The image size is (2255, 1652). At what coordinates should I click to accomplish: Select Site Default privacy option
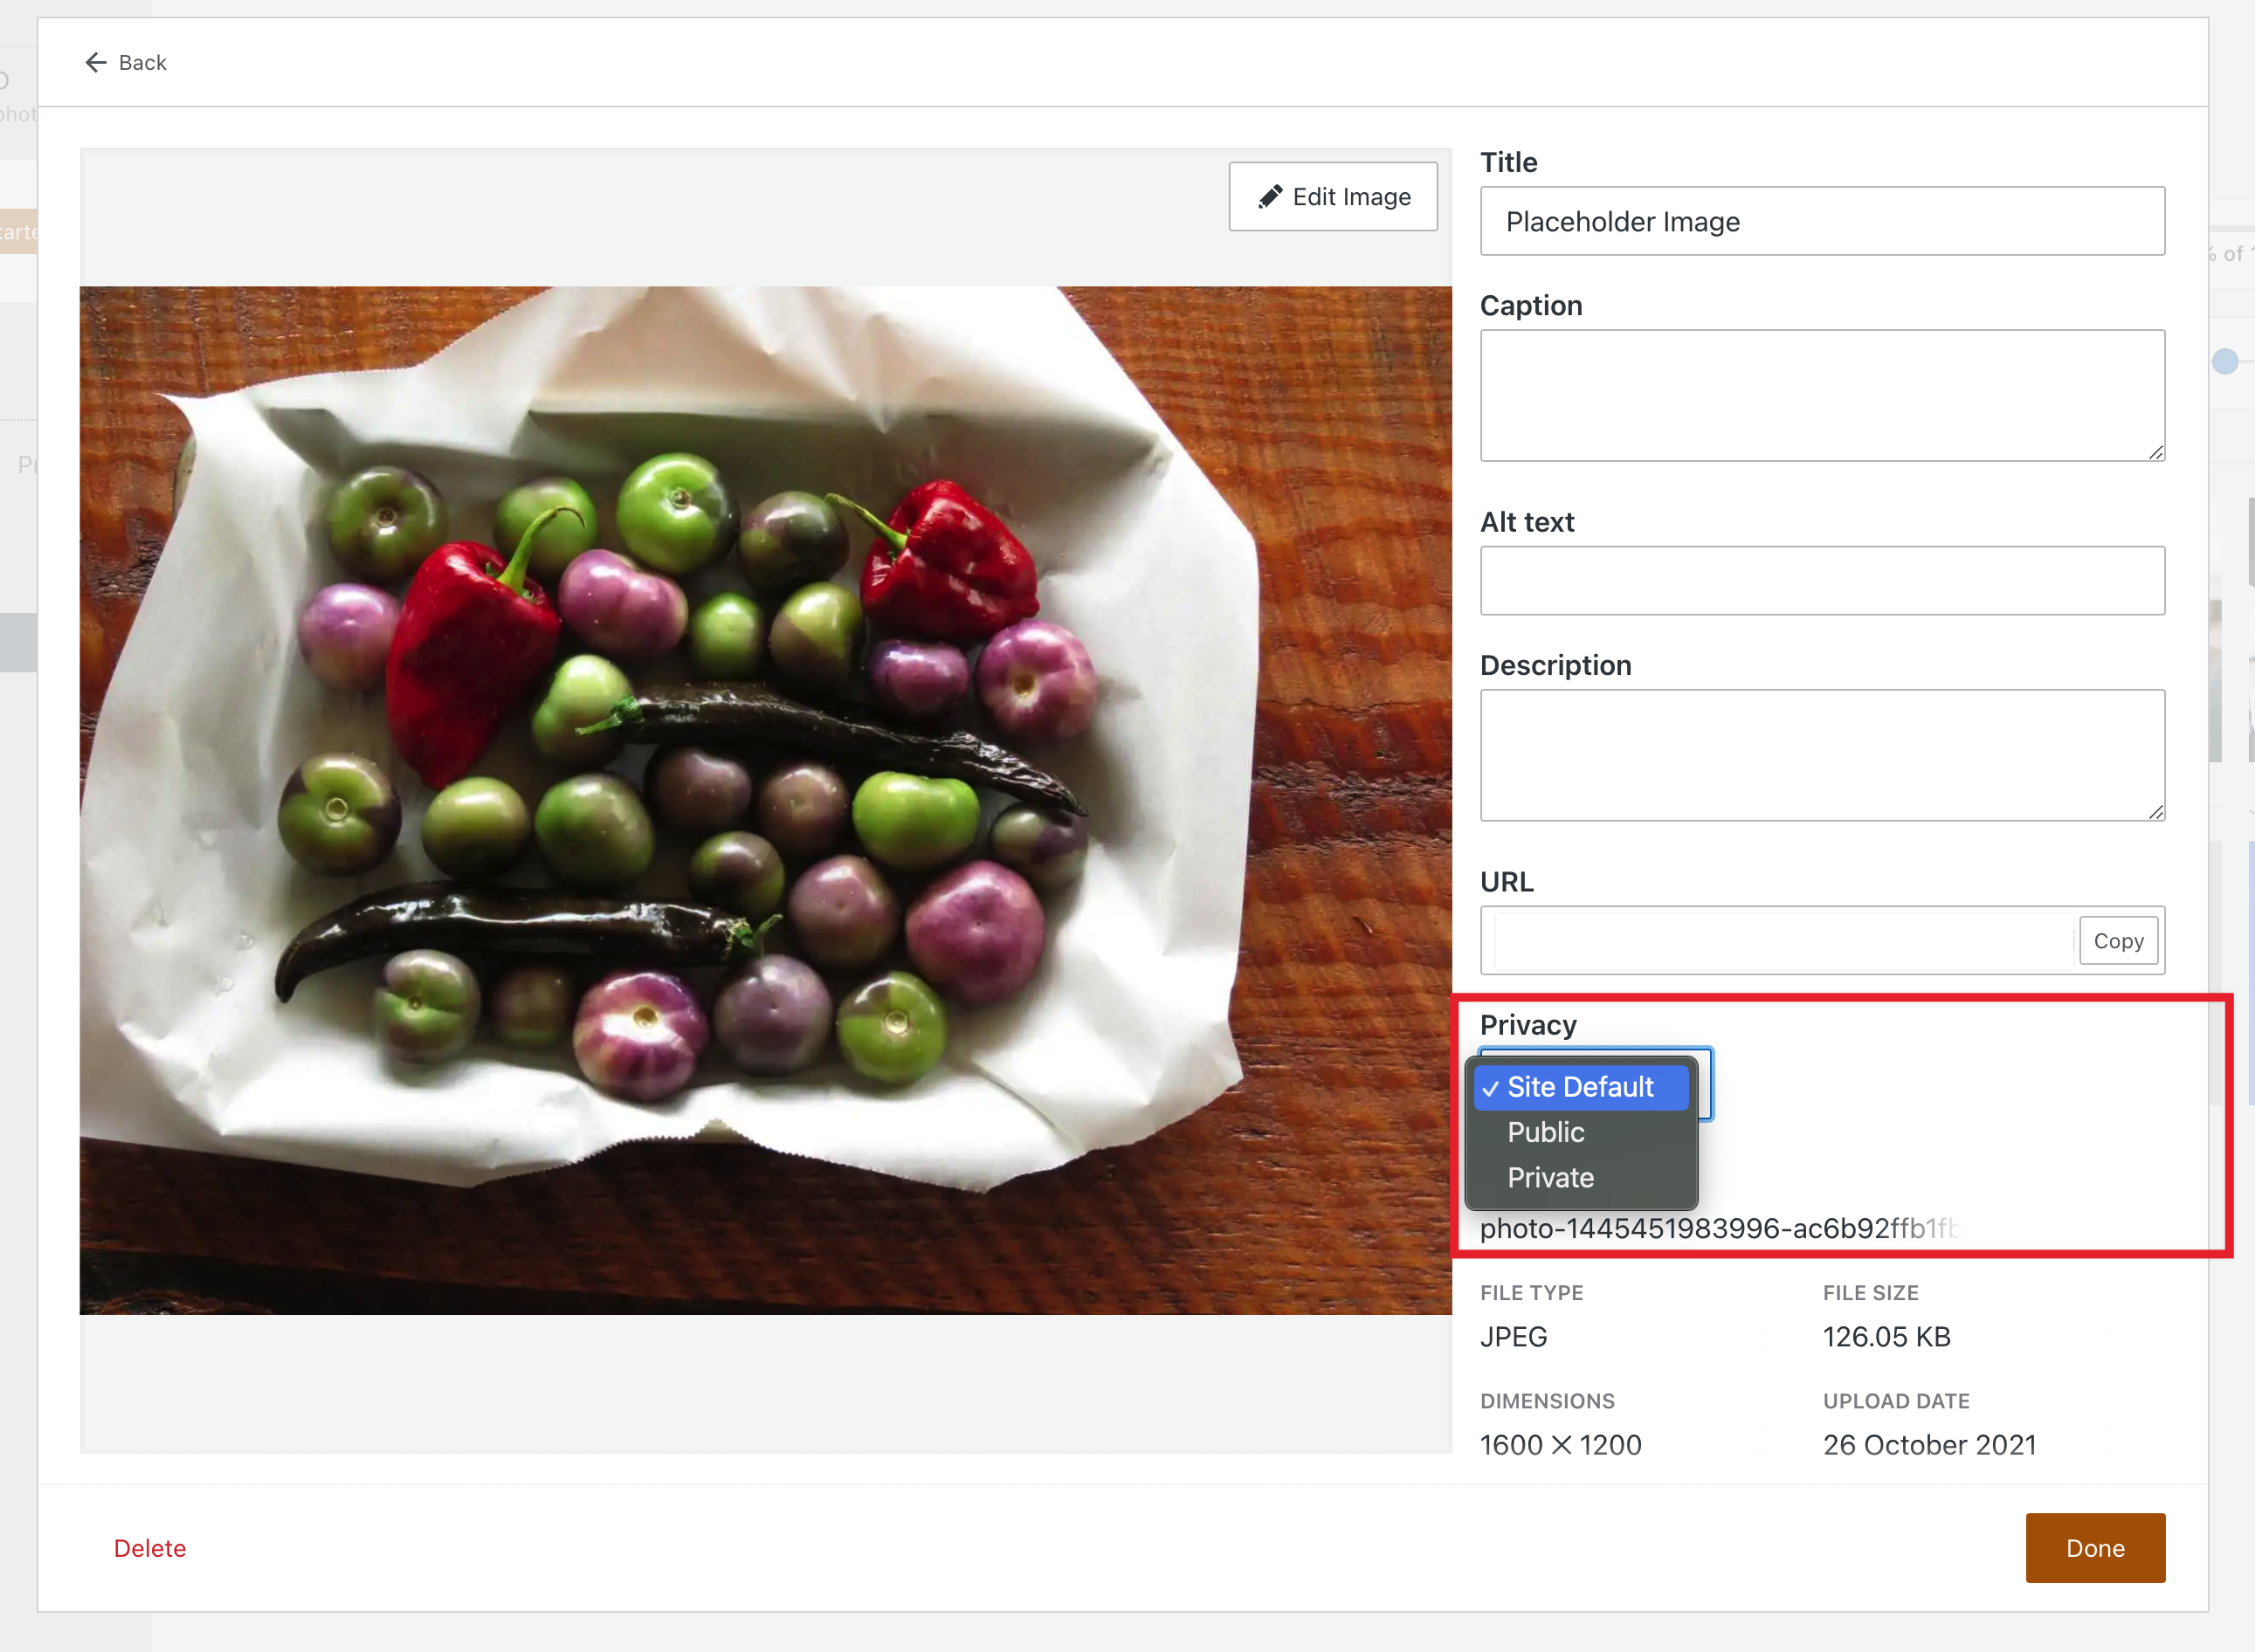(1580, 1087)
